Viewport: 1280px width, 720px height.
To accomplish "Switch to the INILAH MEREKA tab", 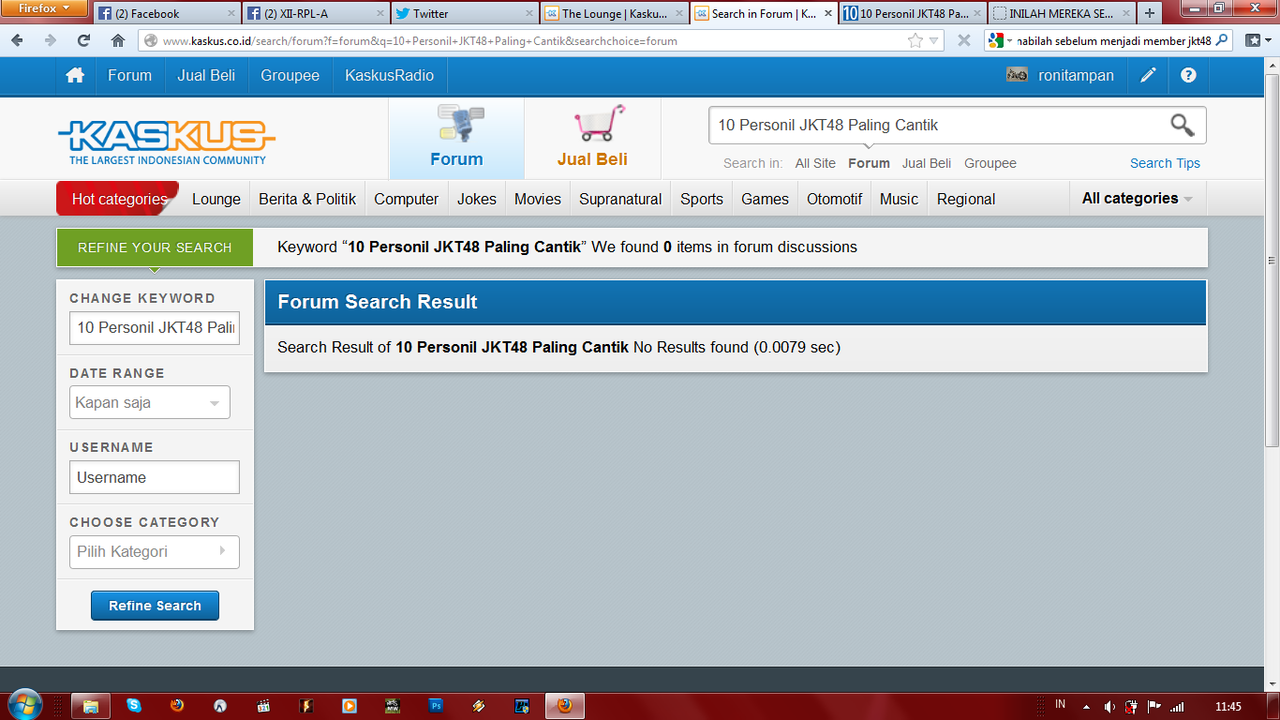I will point(1061,13).
